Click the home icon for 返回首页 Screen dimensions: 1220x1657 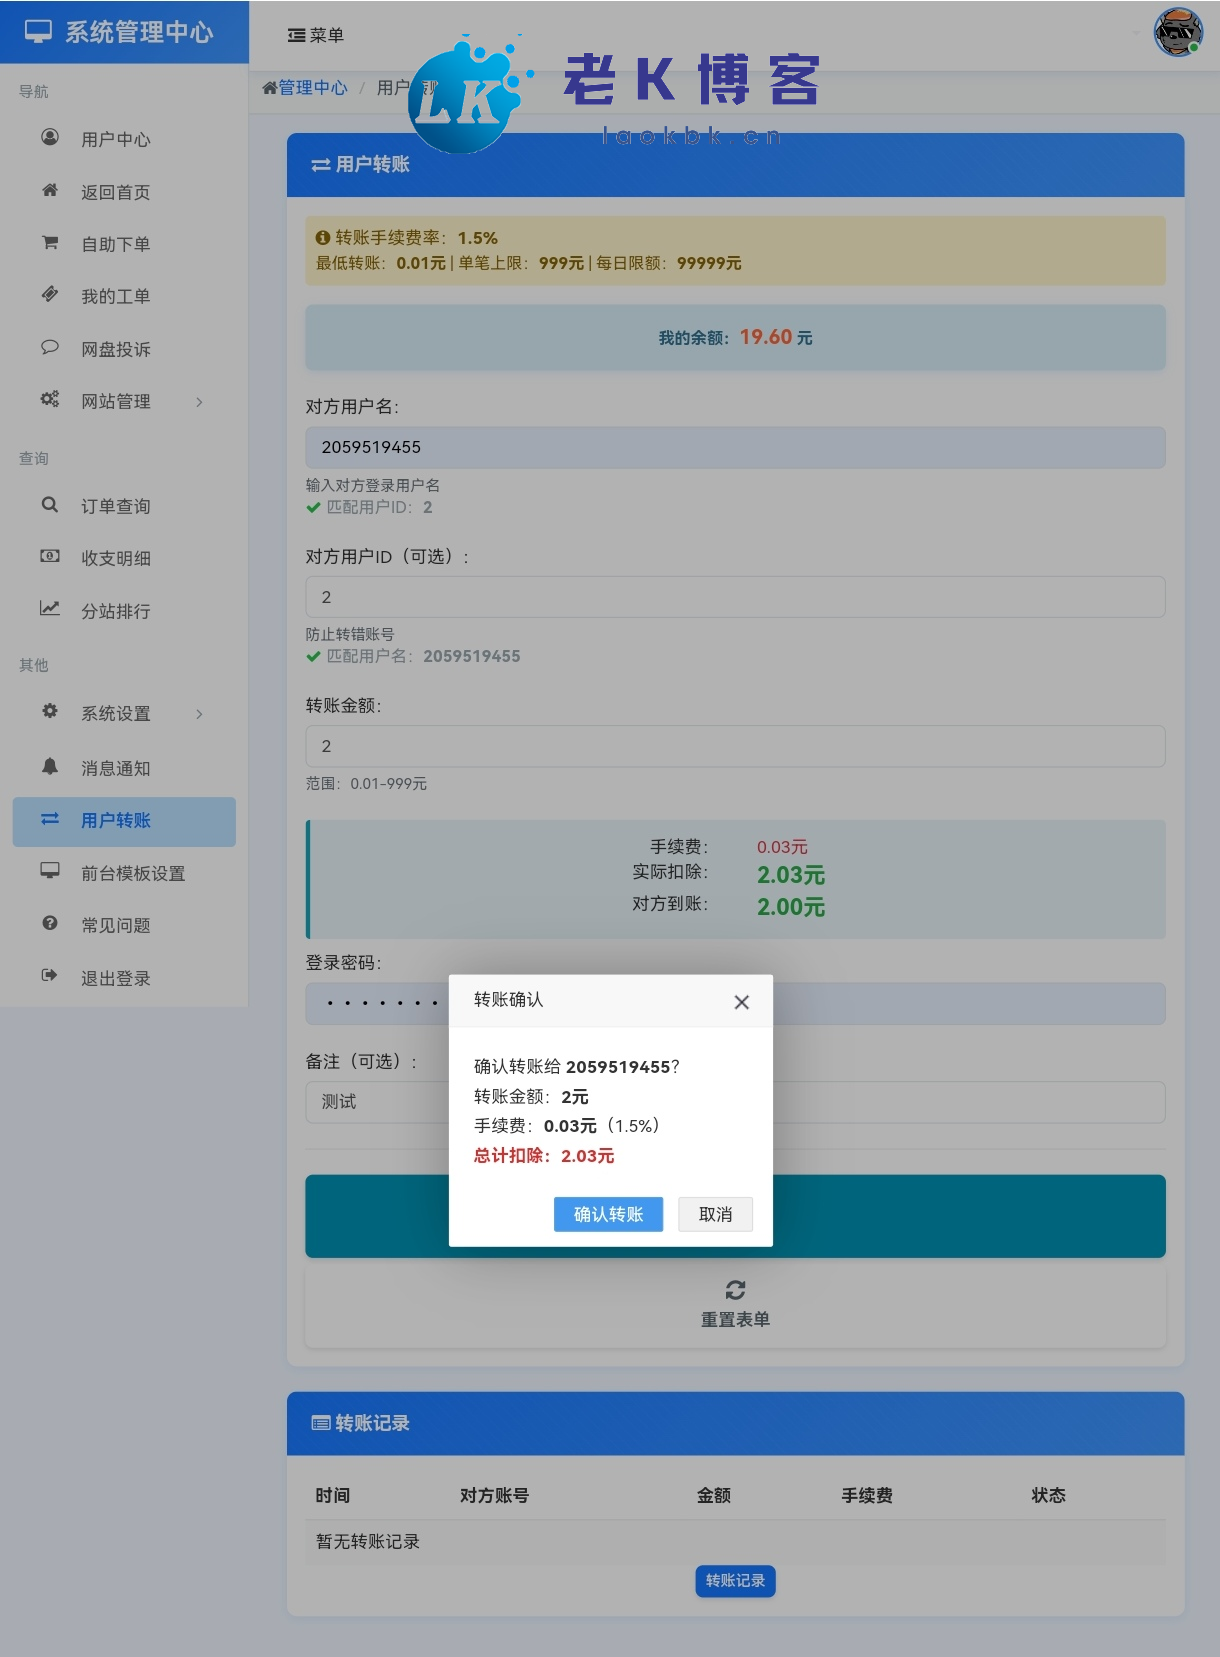[49, 190]
